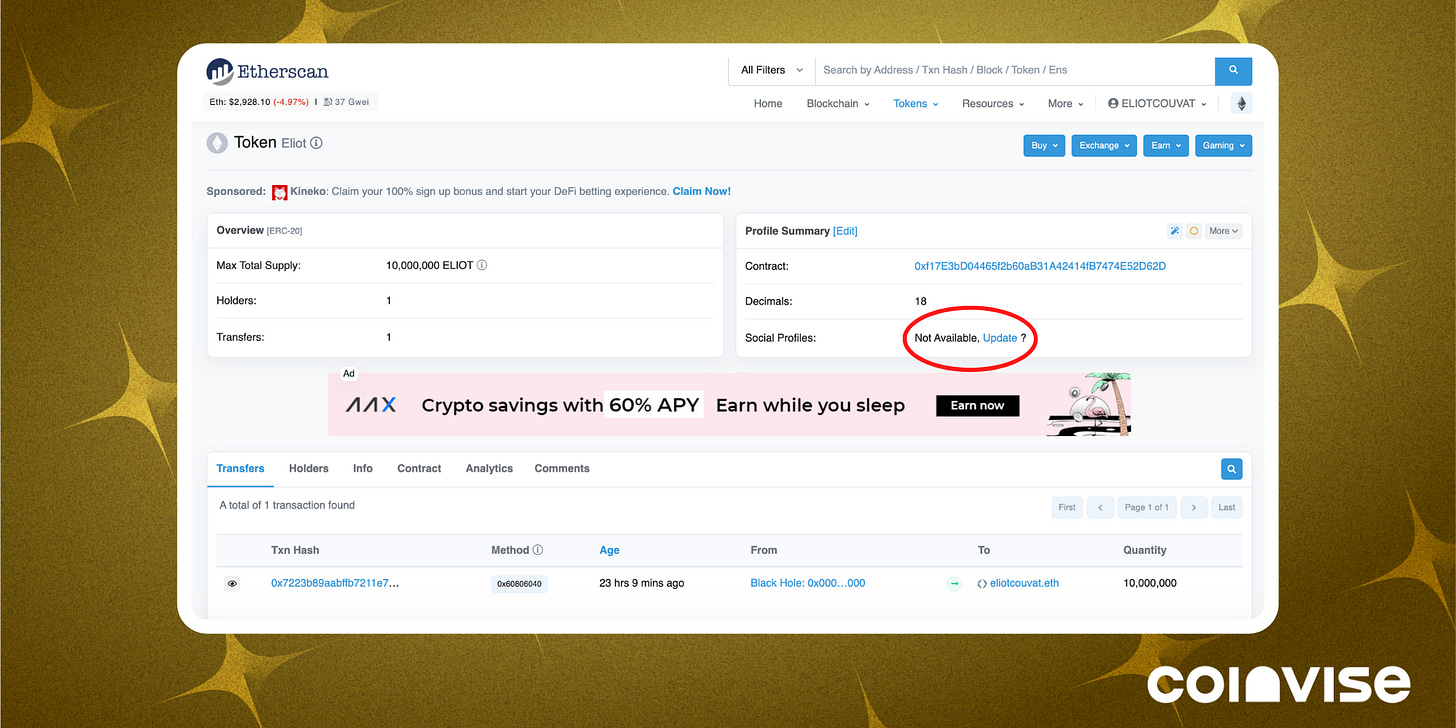Viewport: 1456px width, 728px height.
Task: Click the next page arrow
Action: tap(1194, 507)
